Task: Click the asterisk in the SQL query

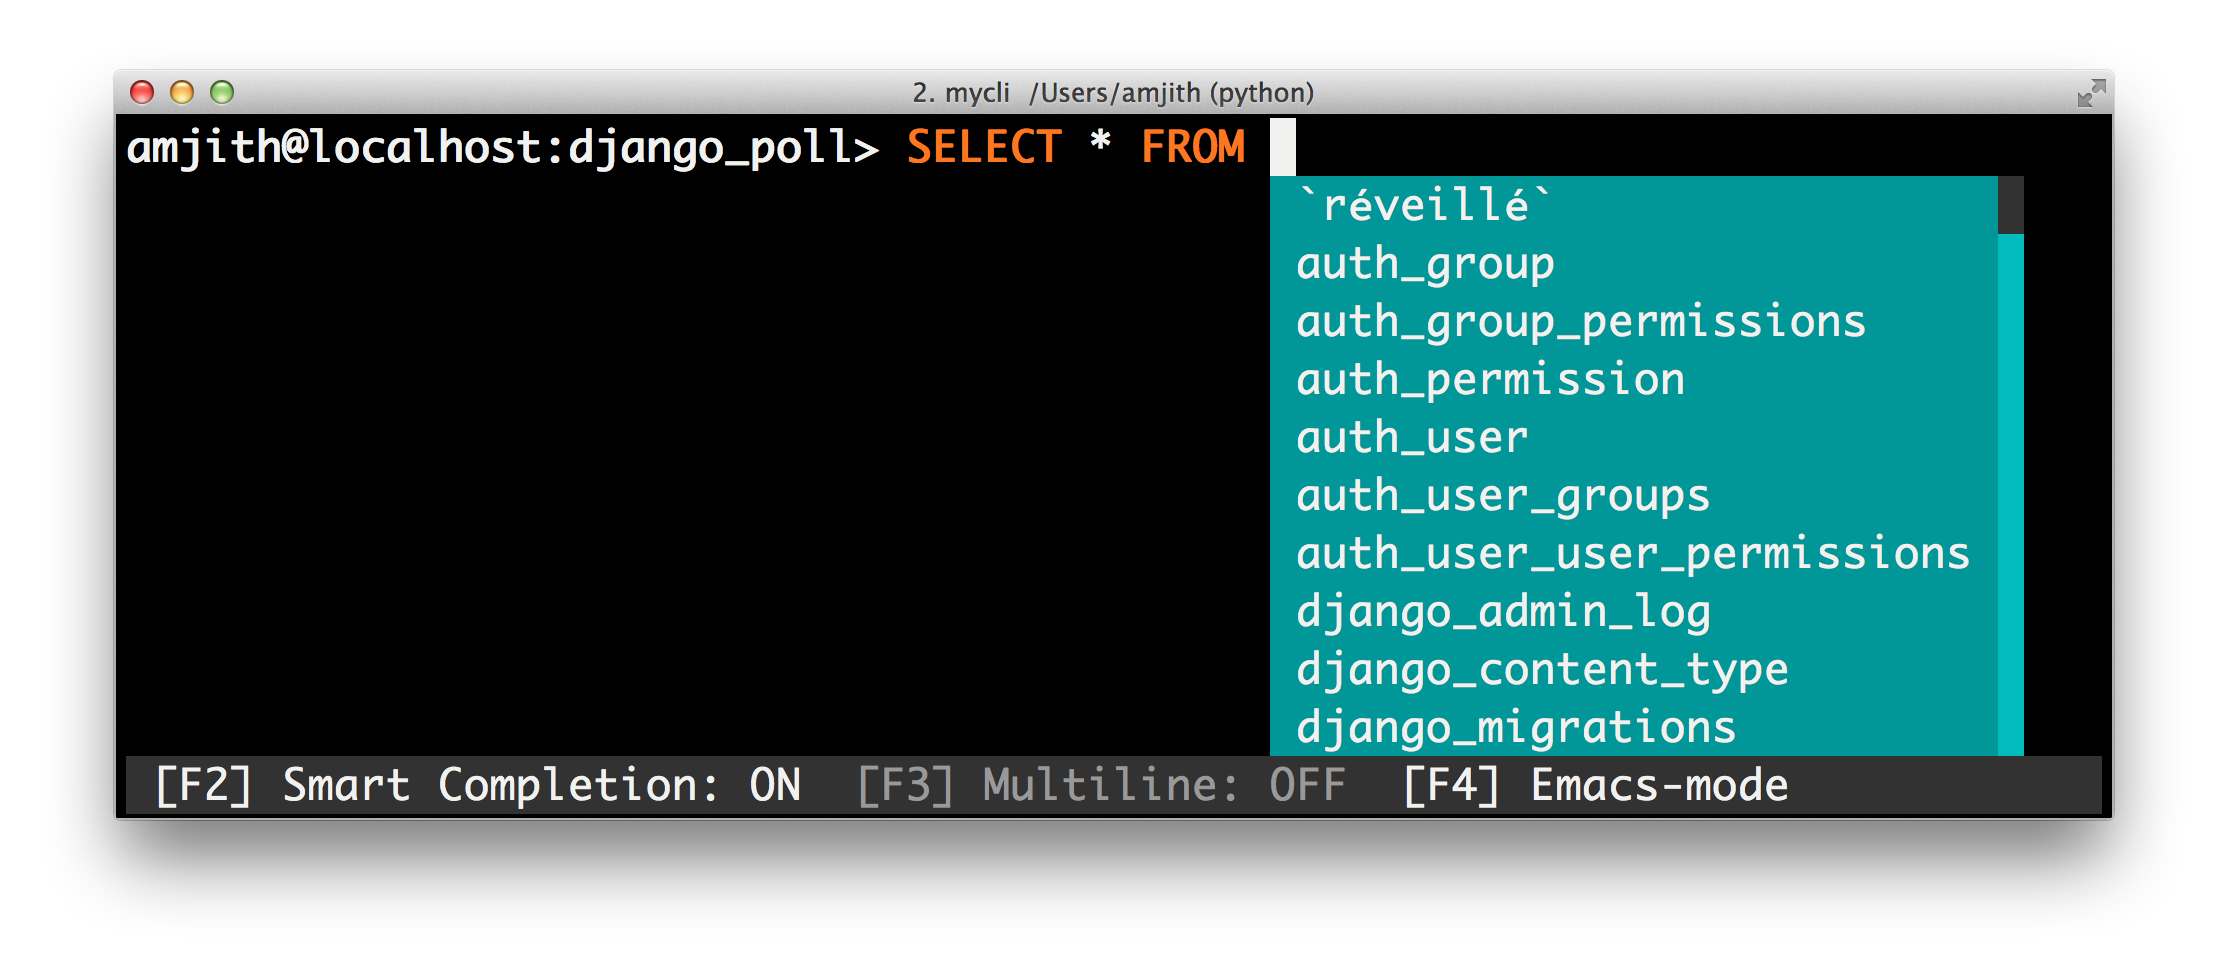Action: (x=1101, y=142)
